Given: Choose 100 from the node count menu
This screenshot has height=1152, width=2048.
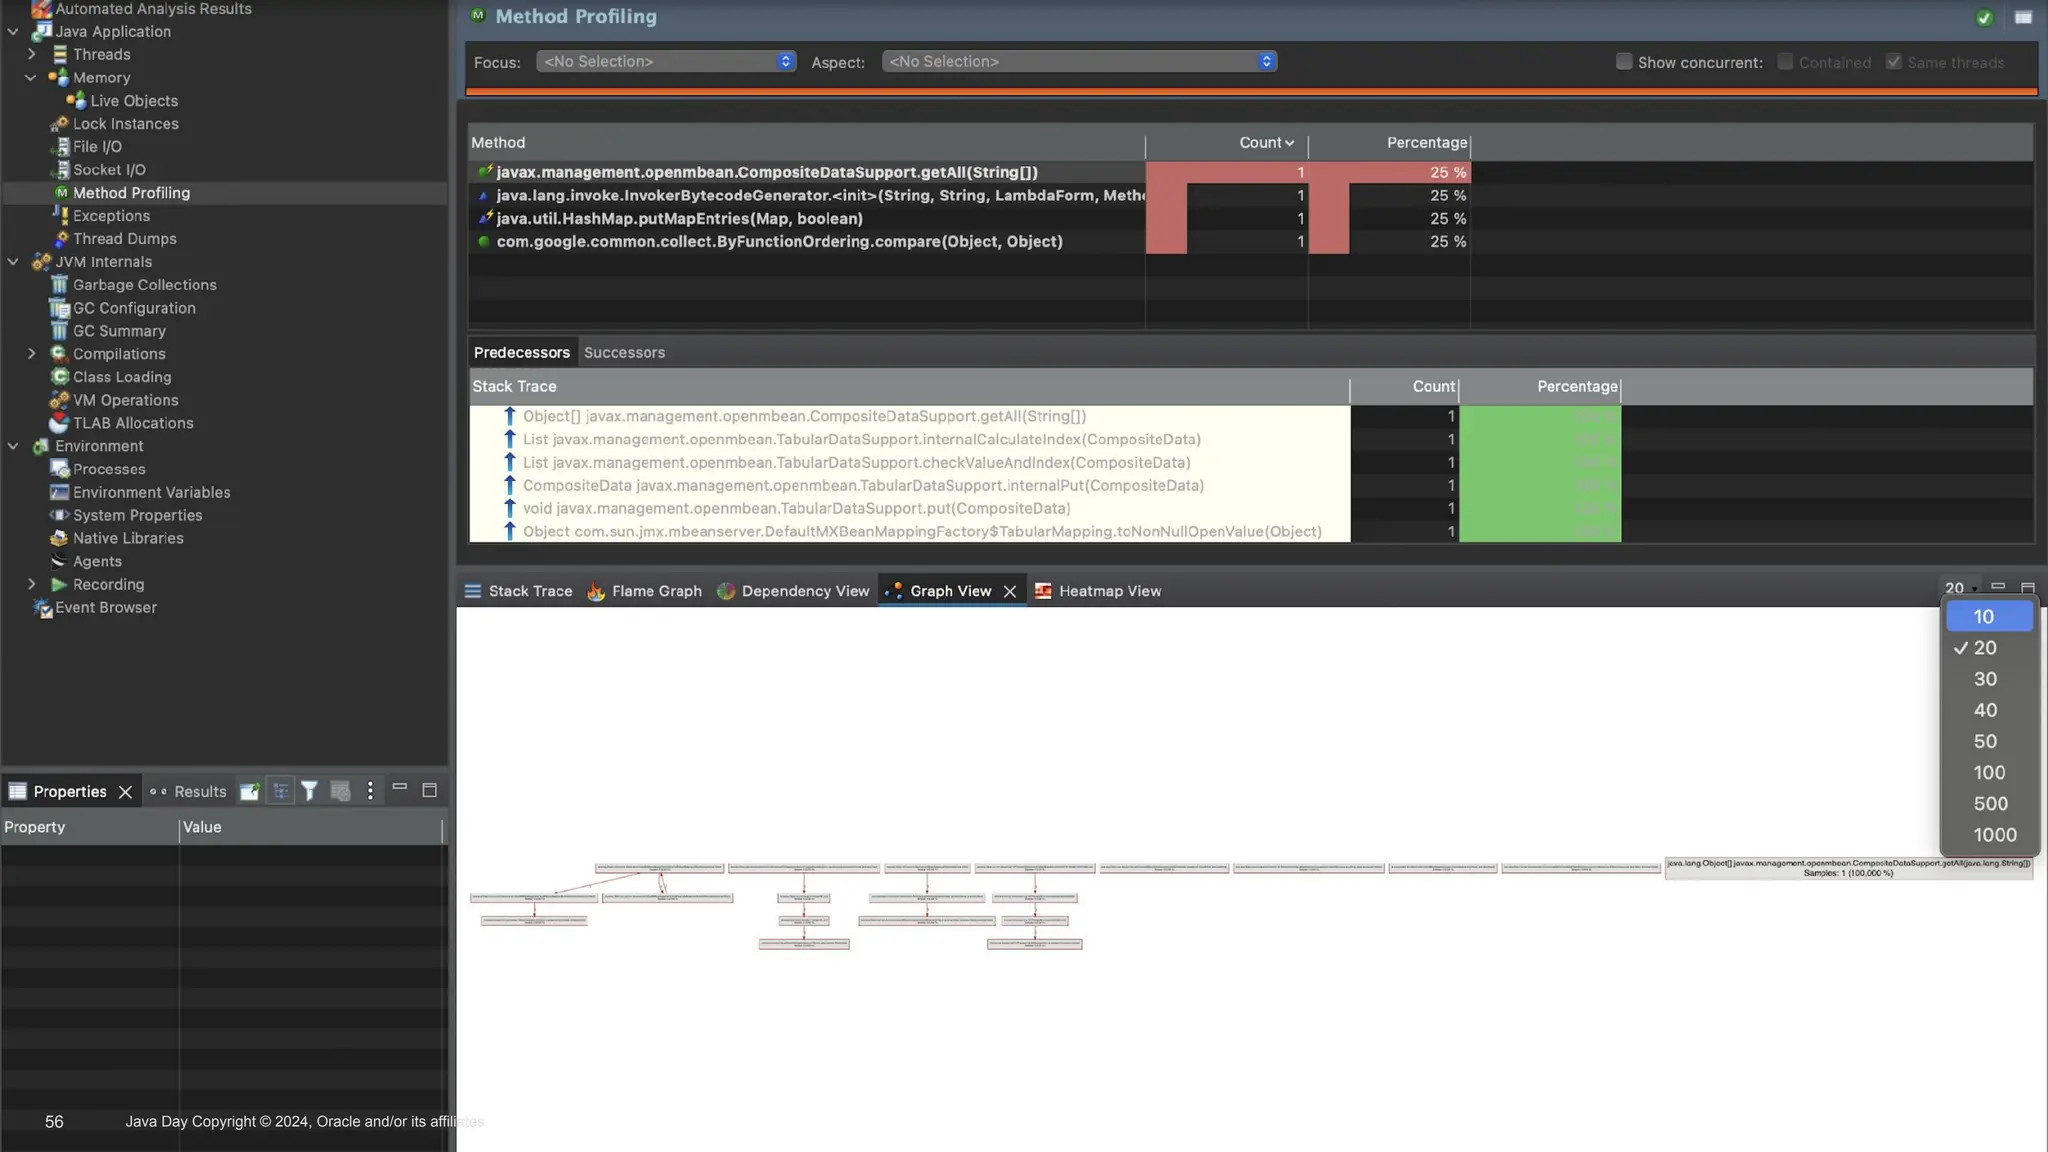Looking at the screenshot, I should [x=1988, y=773].
